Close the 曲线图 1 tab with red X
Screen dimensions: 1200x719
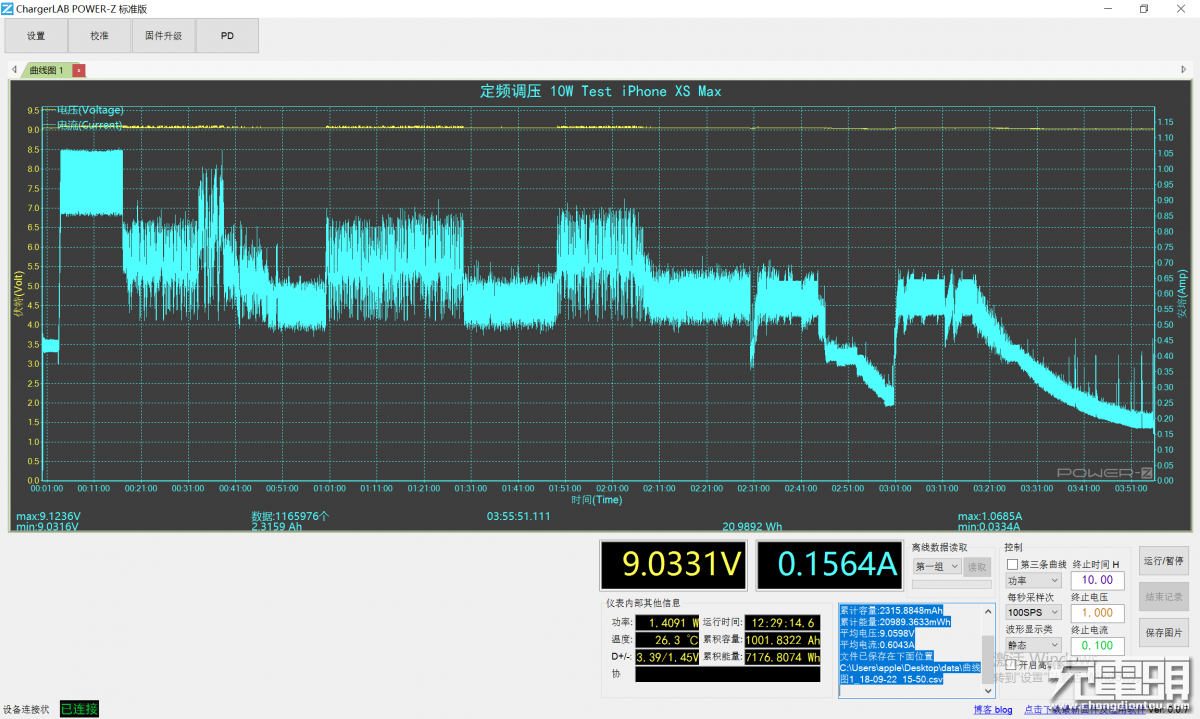[x=80, y=70]
